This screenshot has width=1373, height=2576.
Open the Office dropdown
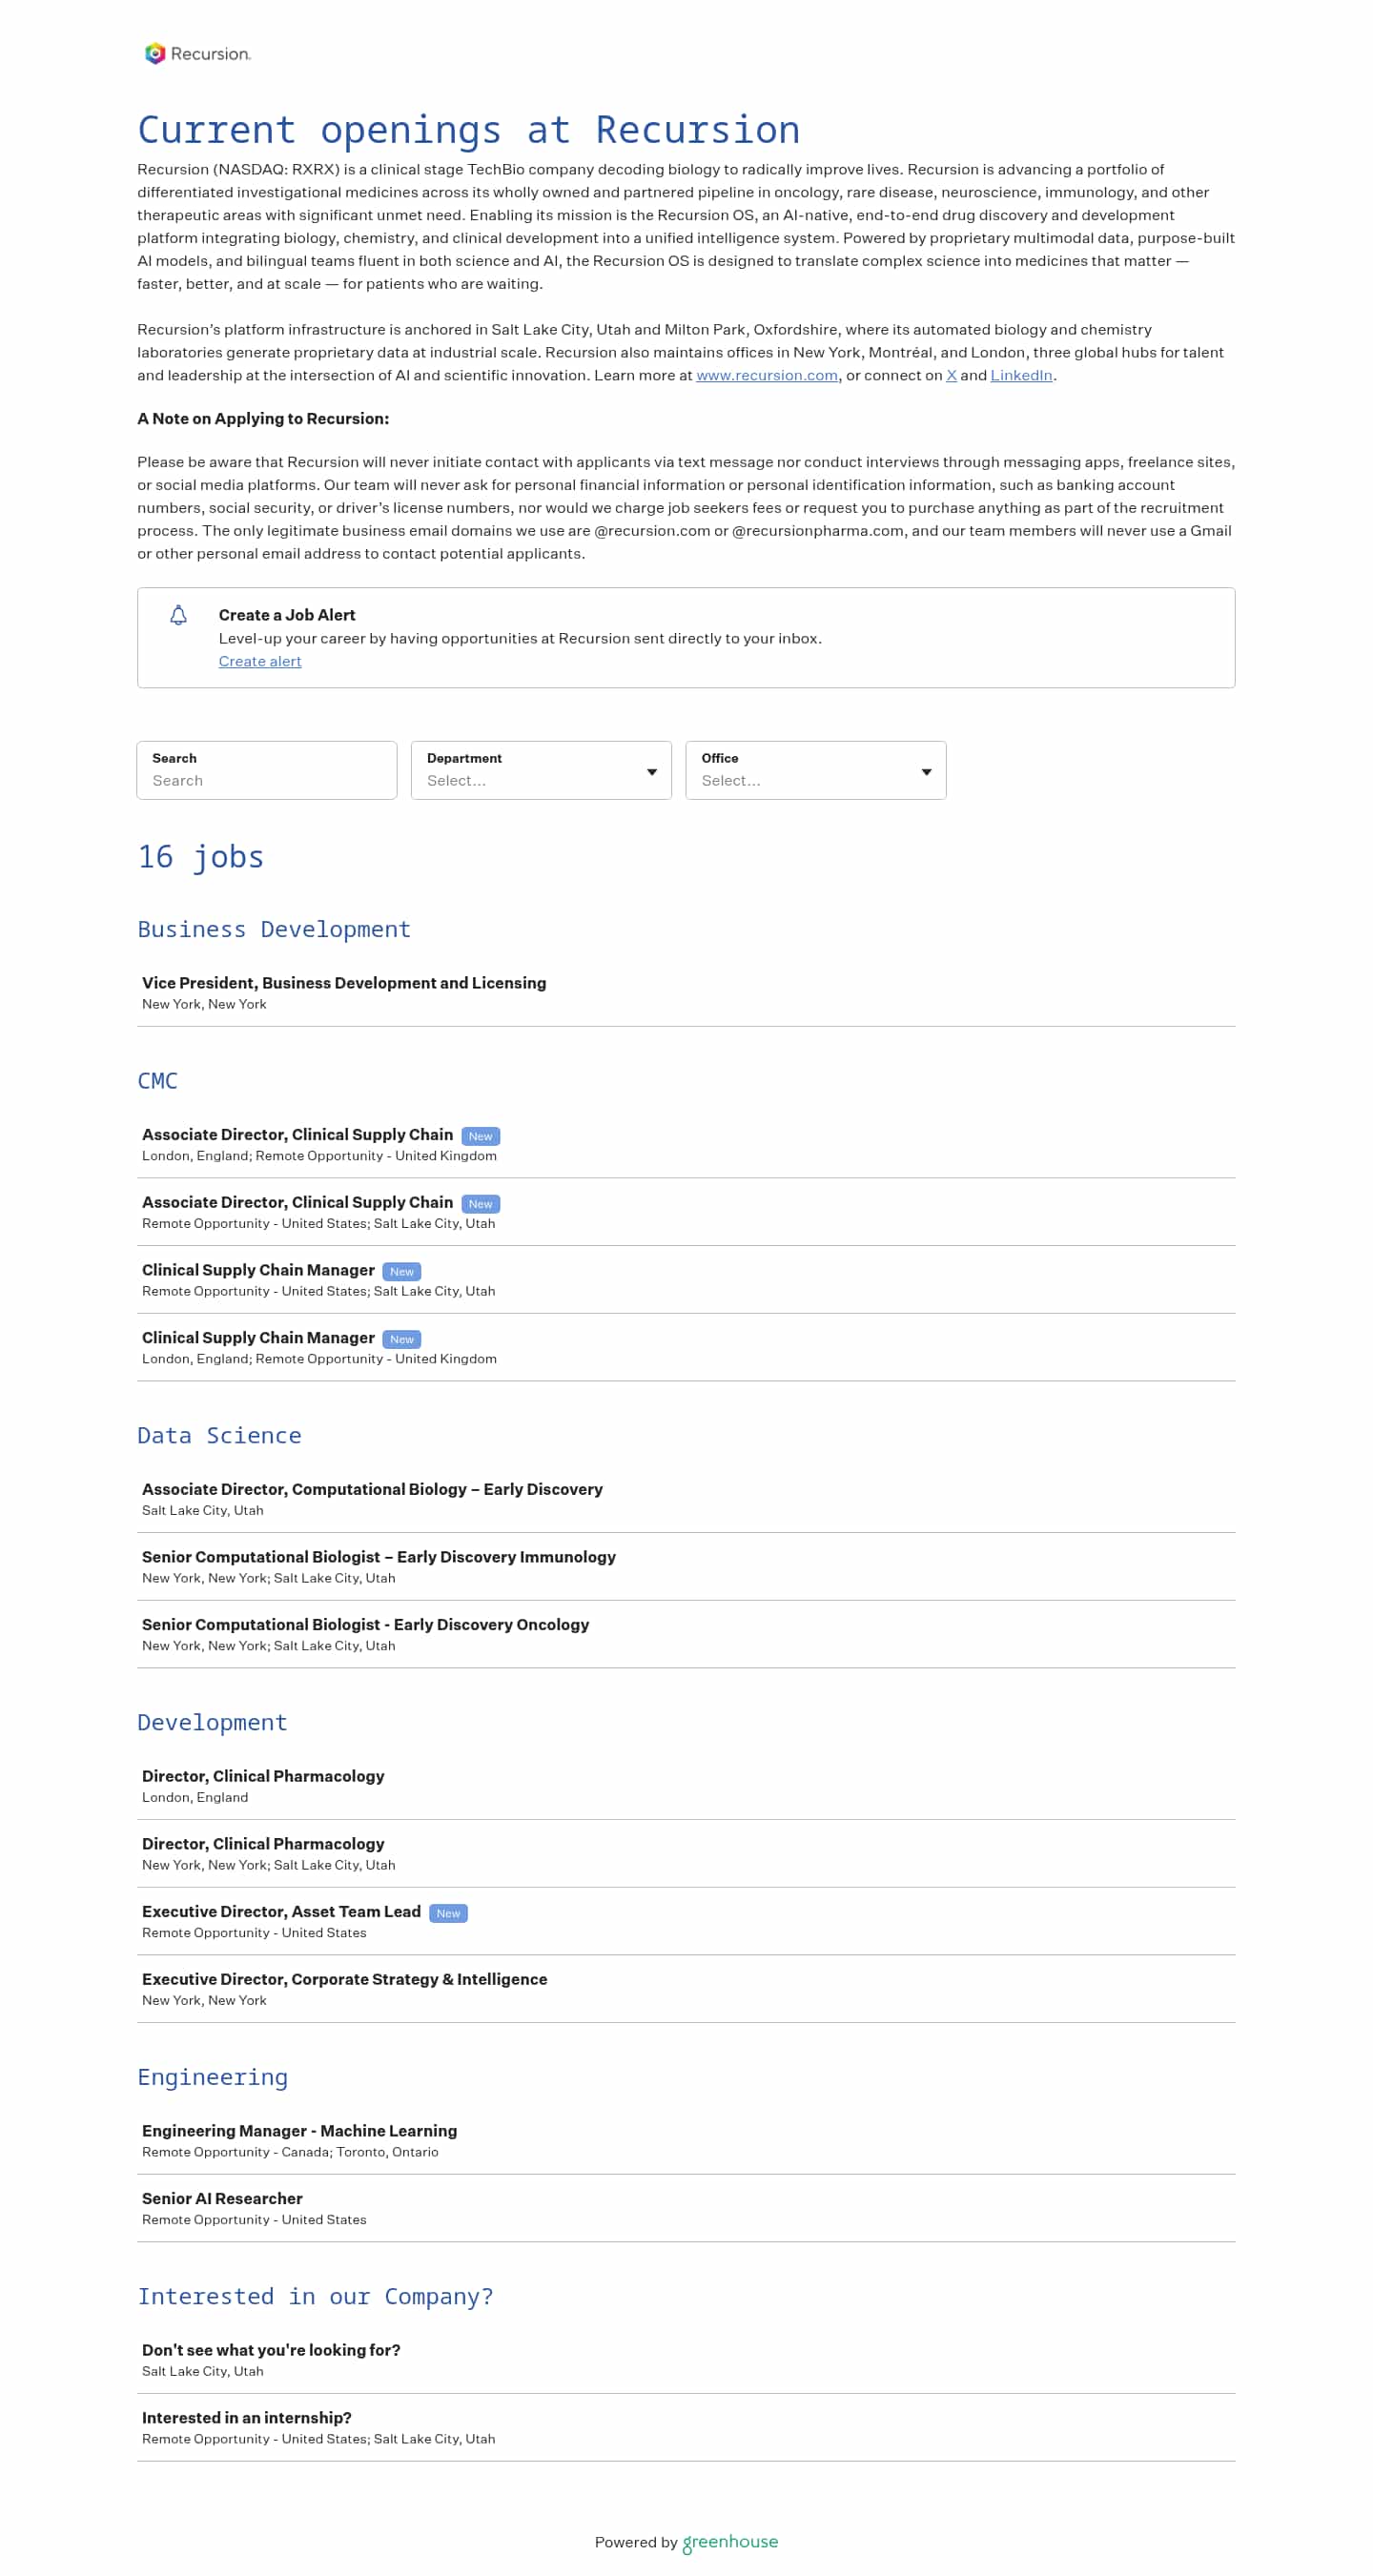816,770
